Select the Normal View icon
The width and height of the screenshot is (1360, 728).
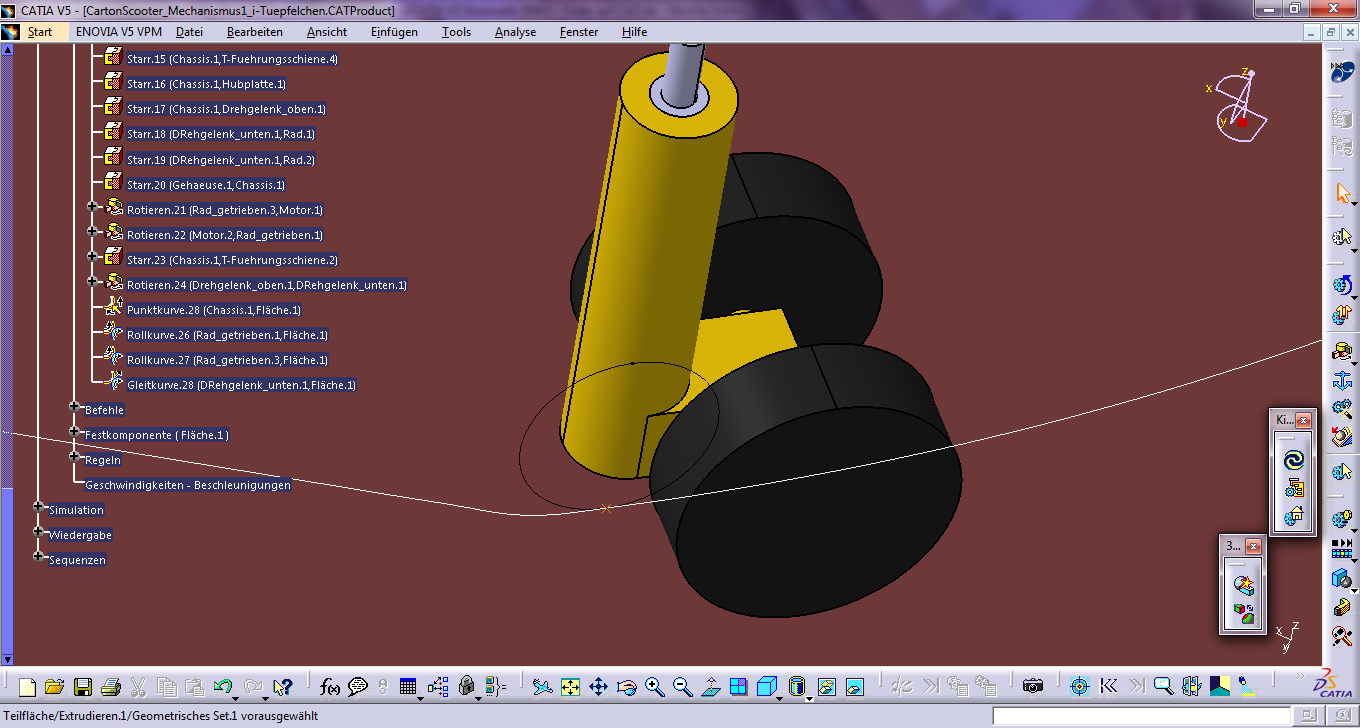pyautogui.click(x=711, y=687)
